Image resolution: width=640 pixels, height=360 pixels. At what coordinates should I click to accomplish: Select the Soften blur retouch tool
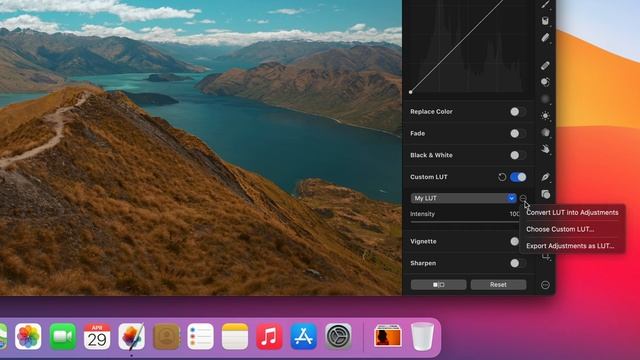(545, 99)
